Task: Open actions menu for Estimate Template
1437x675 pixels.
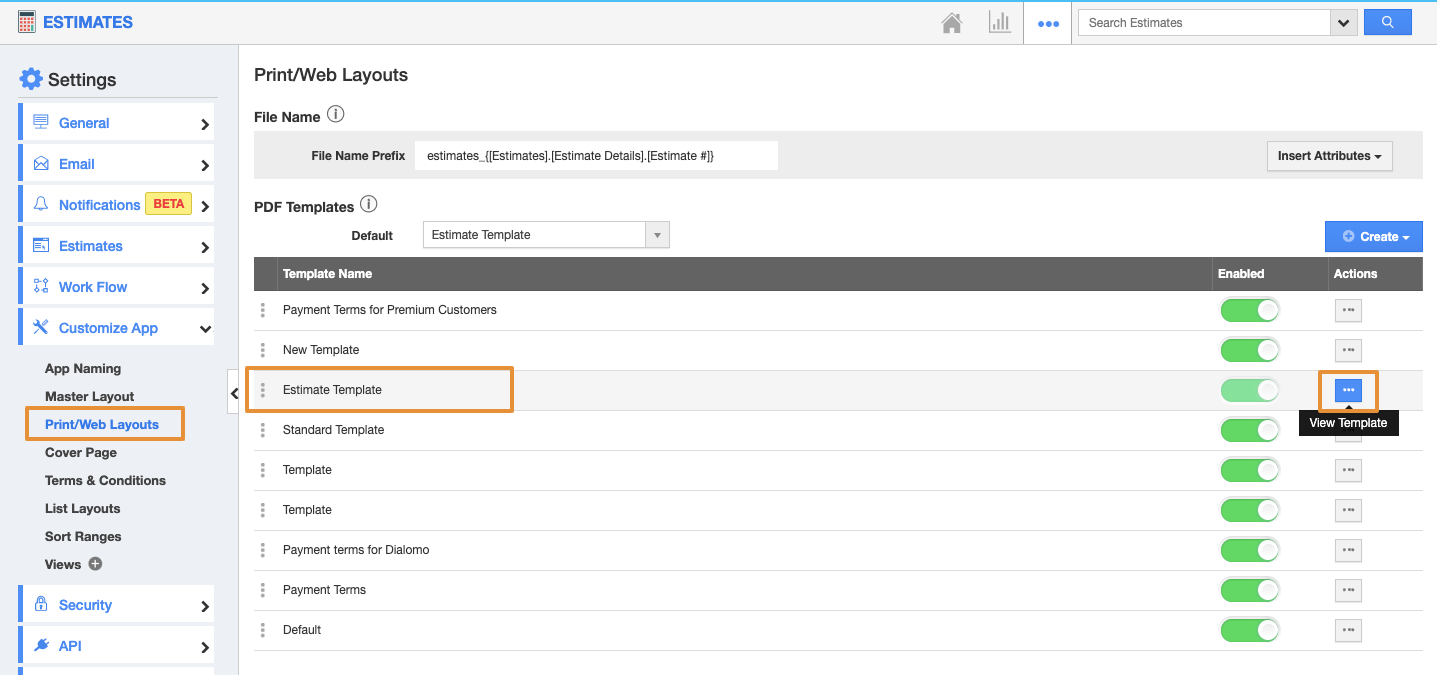Action: 1348,390
